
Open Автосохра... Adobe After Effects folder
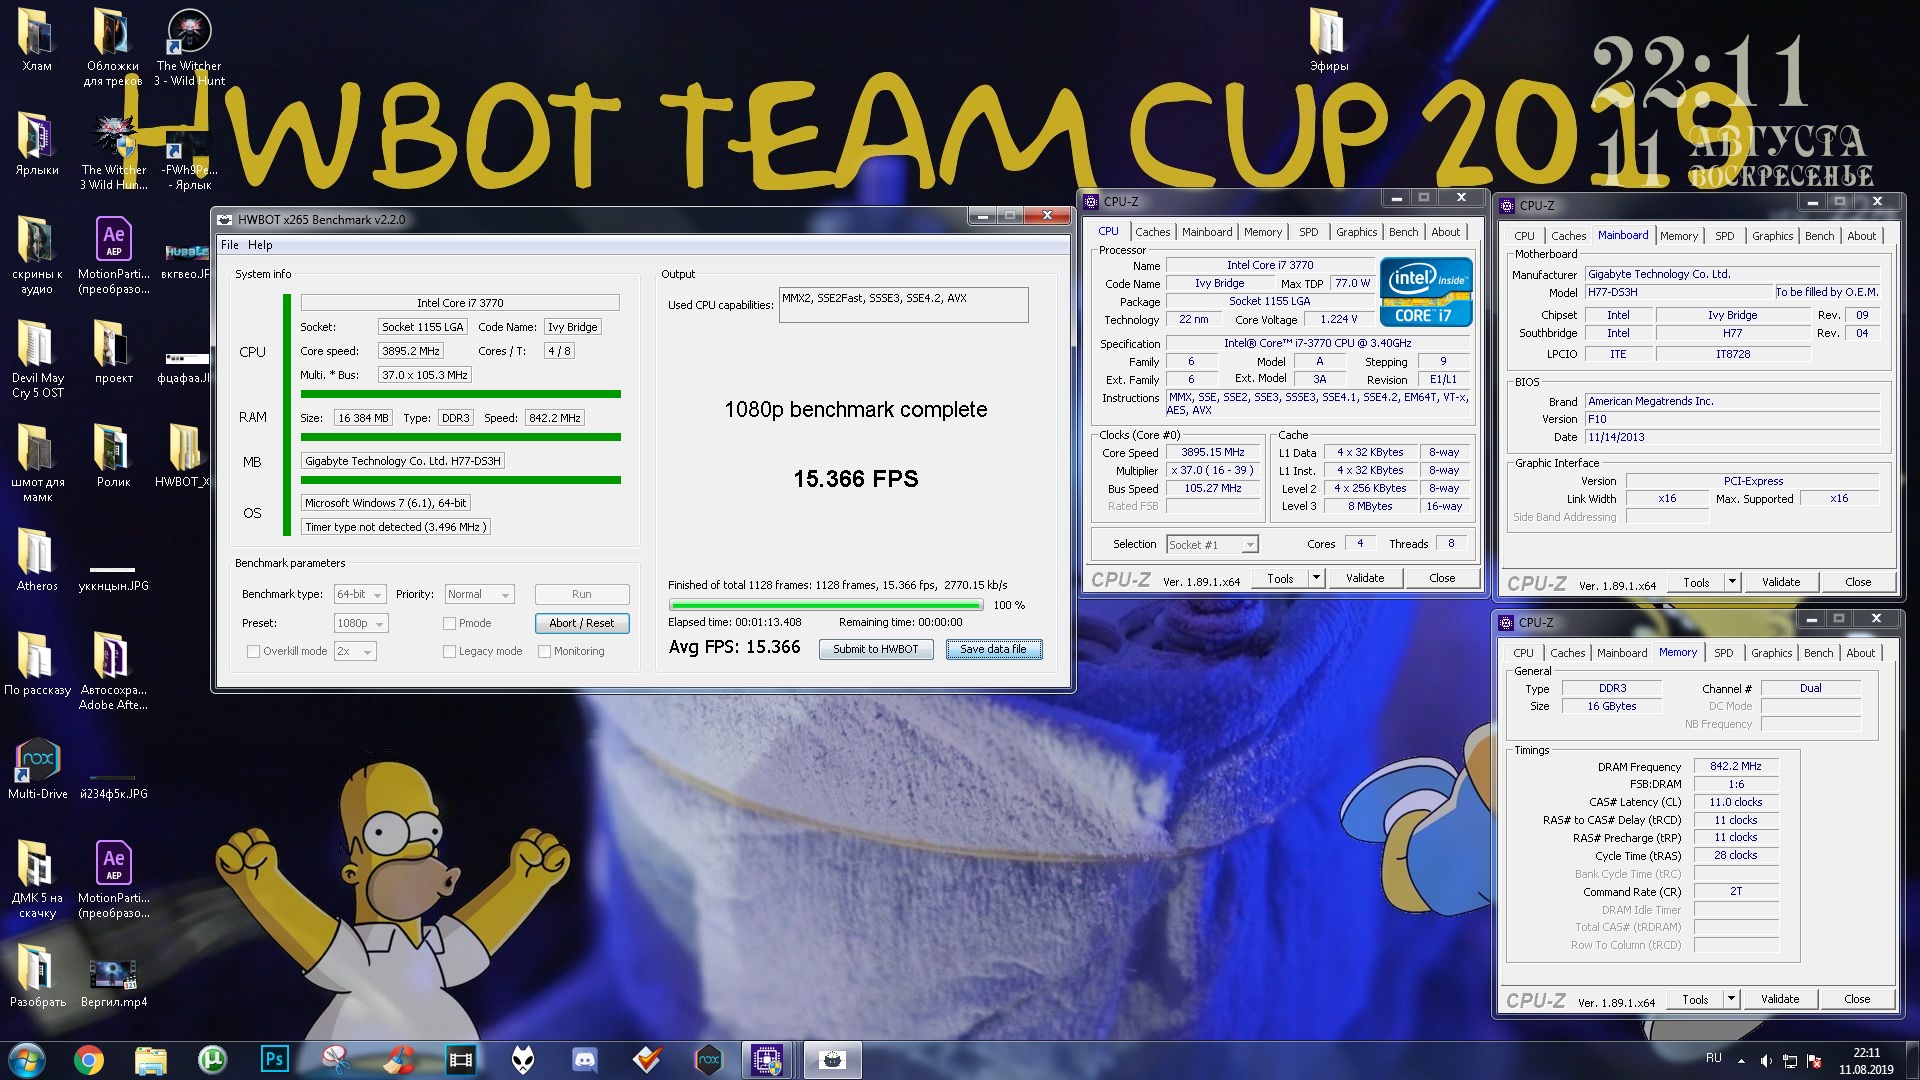point(113,670)
